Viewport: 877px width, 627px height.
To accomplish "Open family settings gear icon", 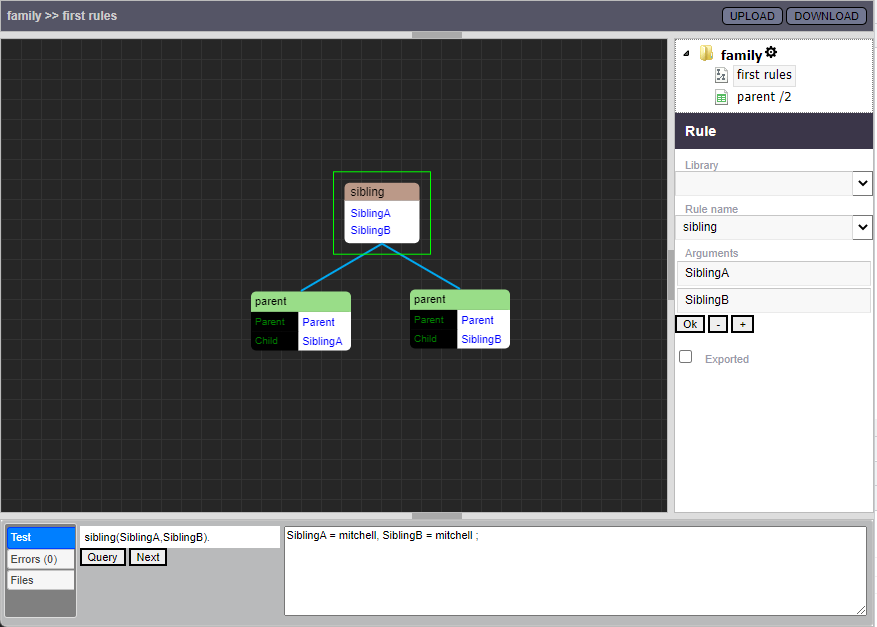I will pyautogui.click(x=771, y=53).
